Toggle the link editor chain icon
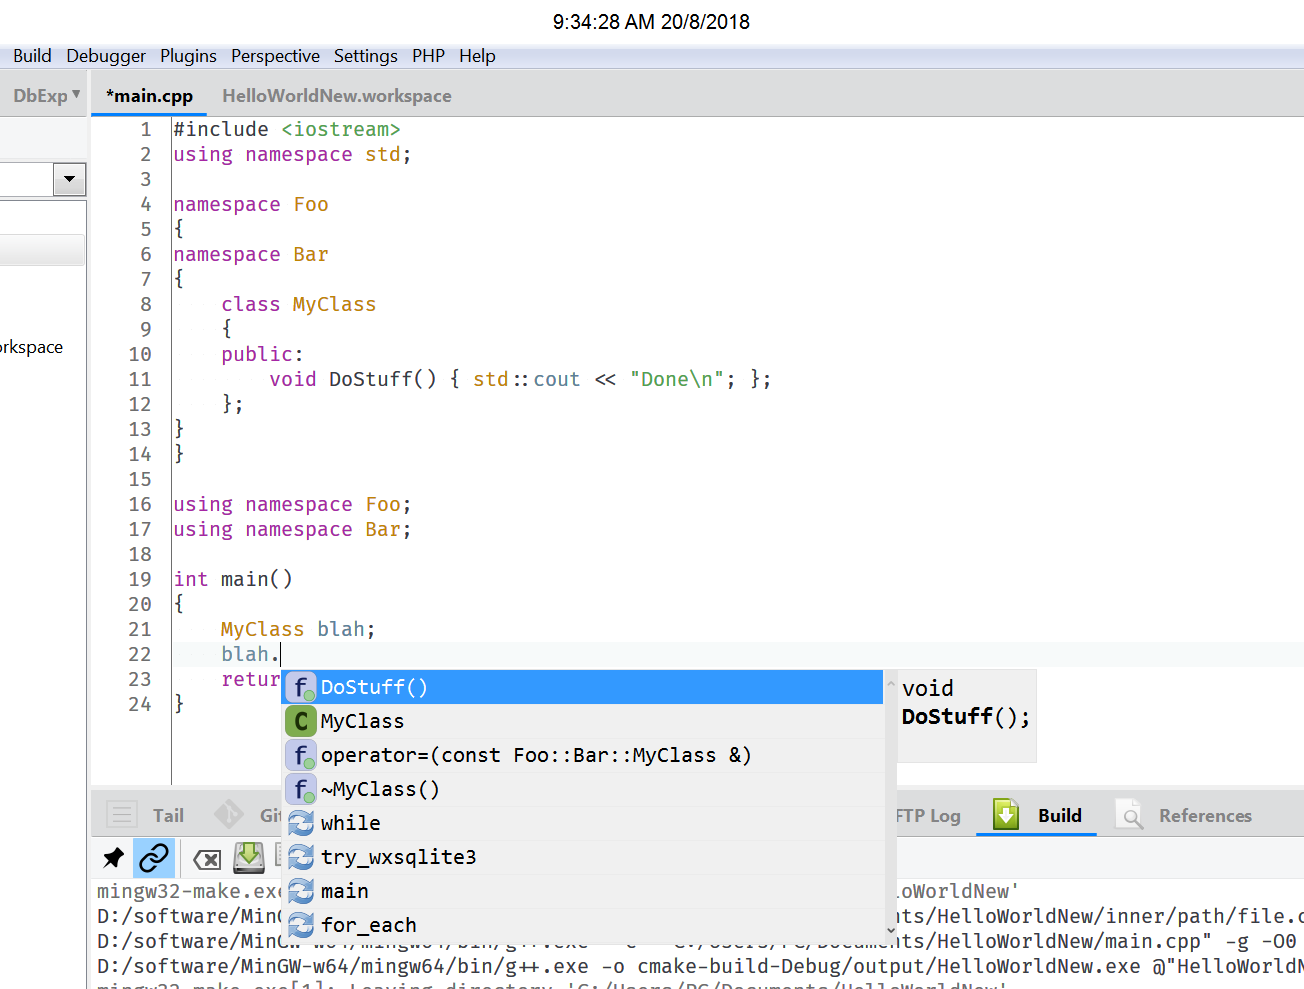 coord(153,857)
